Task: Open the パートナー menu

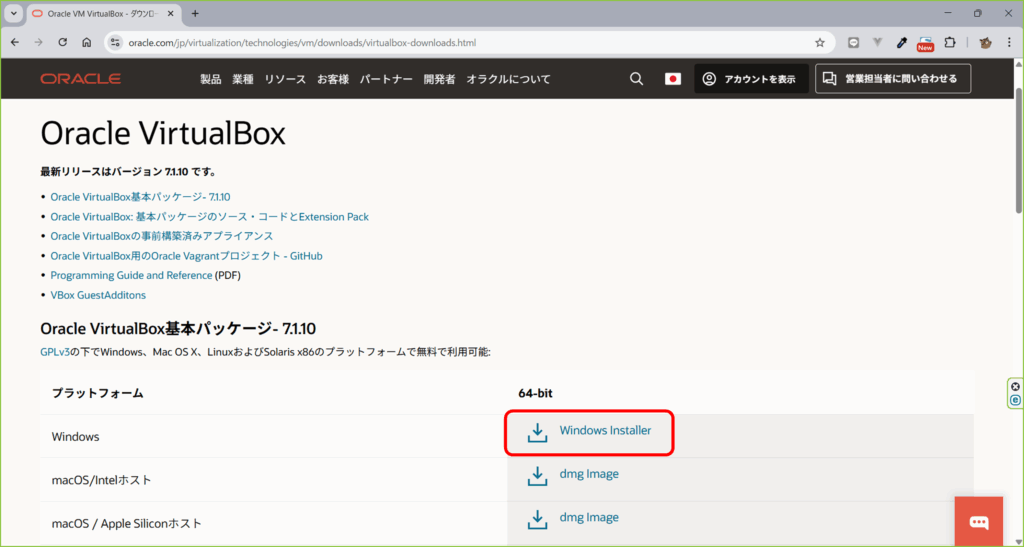Action: point(386,79)
